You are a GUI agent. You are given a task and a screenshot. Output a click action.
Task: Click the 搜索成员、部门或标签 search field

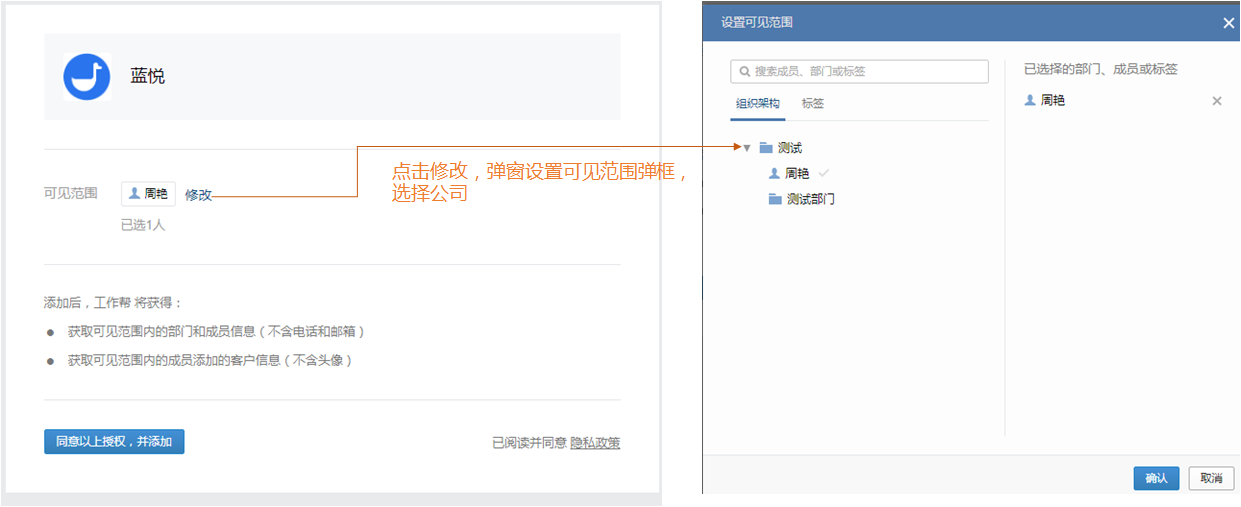(x=859, y=71)
